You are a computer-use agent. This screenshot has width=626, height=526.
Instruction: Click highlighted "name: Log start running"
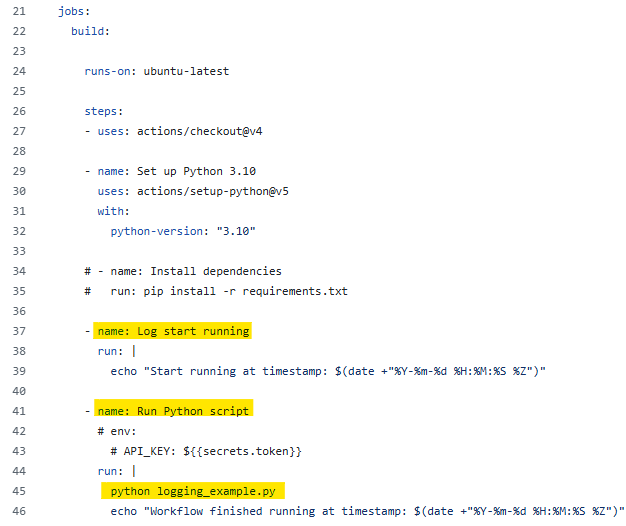[173, 331]
